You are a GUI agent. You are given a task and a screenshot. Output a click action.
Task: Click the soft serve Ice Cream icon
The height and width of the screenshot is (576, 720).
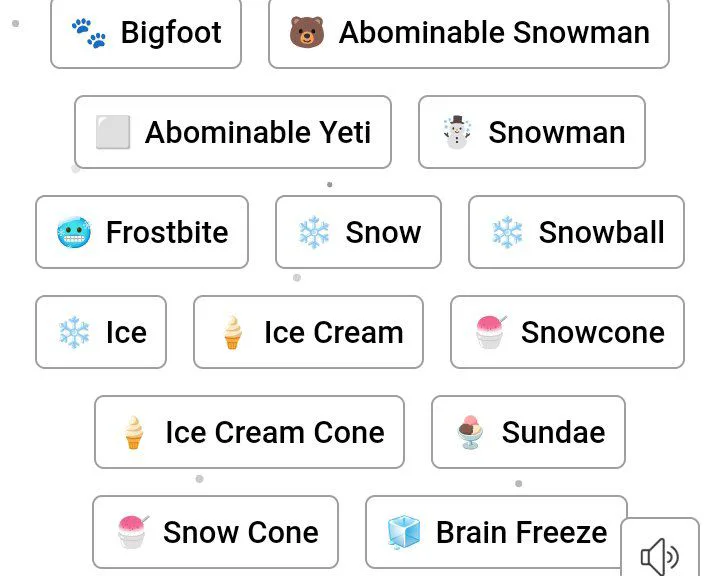point(232,332)
